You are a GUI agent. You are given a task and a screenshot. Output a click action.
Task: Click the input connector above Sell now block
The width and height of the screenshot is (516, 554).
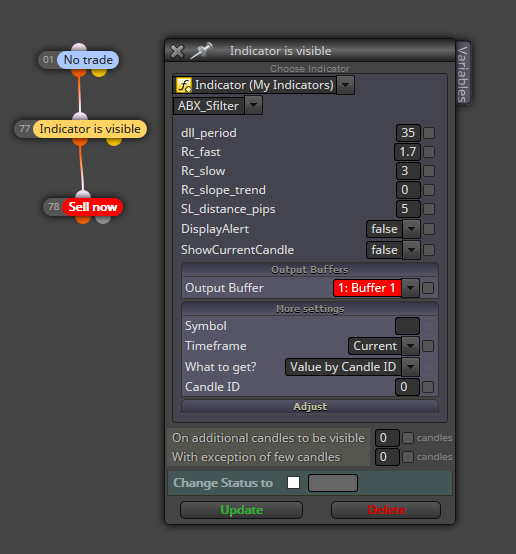[83, 194]
